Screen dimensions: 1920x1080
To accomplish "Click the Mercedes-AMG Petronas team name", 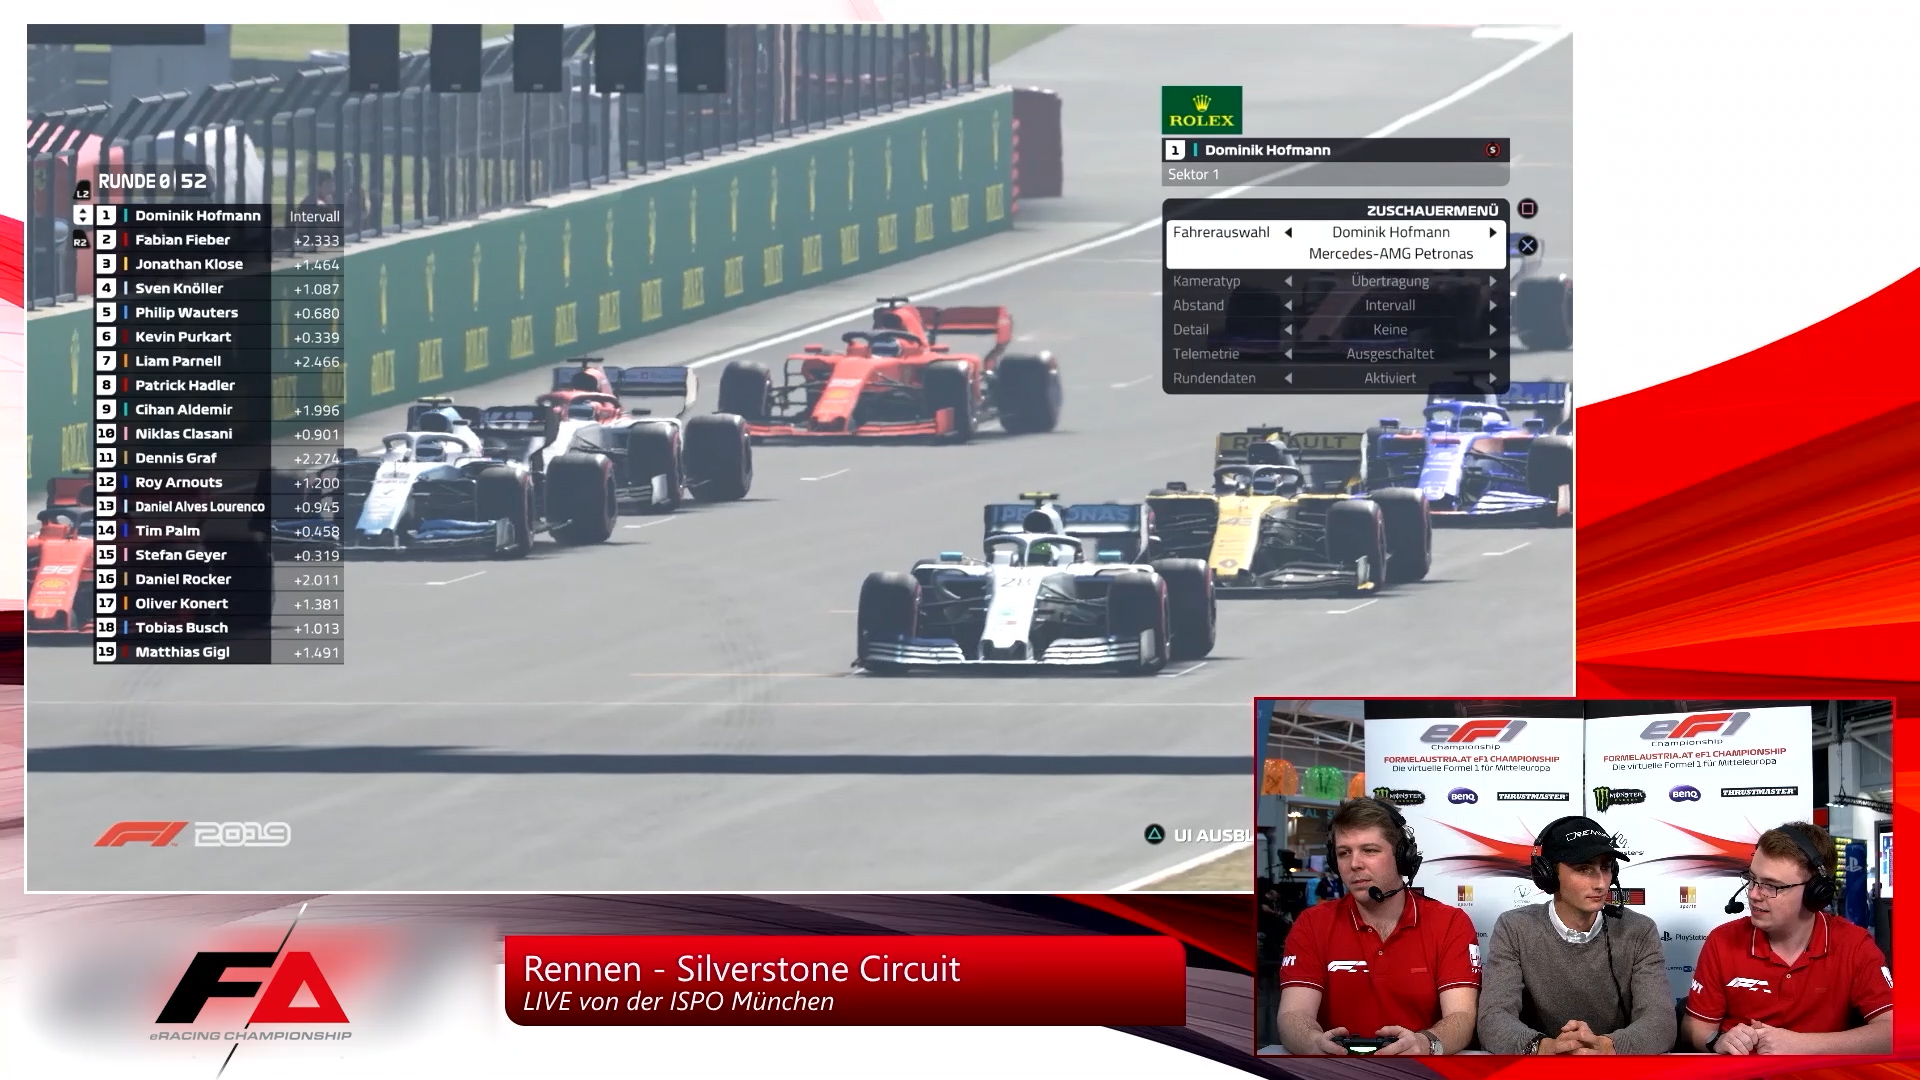I will pyautogui.click(x=1390, y=254).
